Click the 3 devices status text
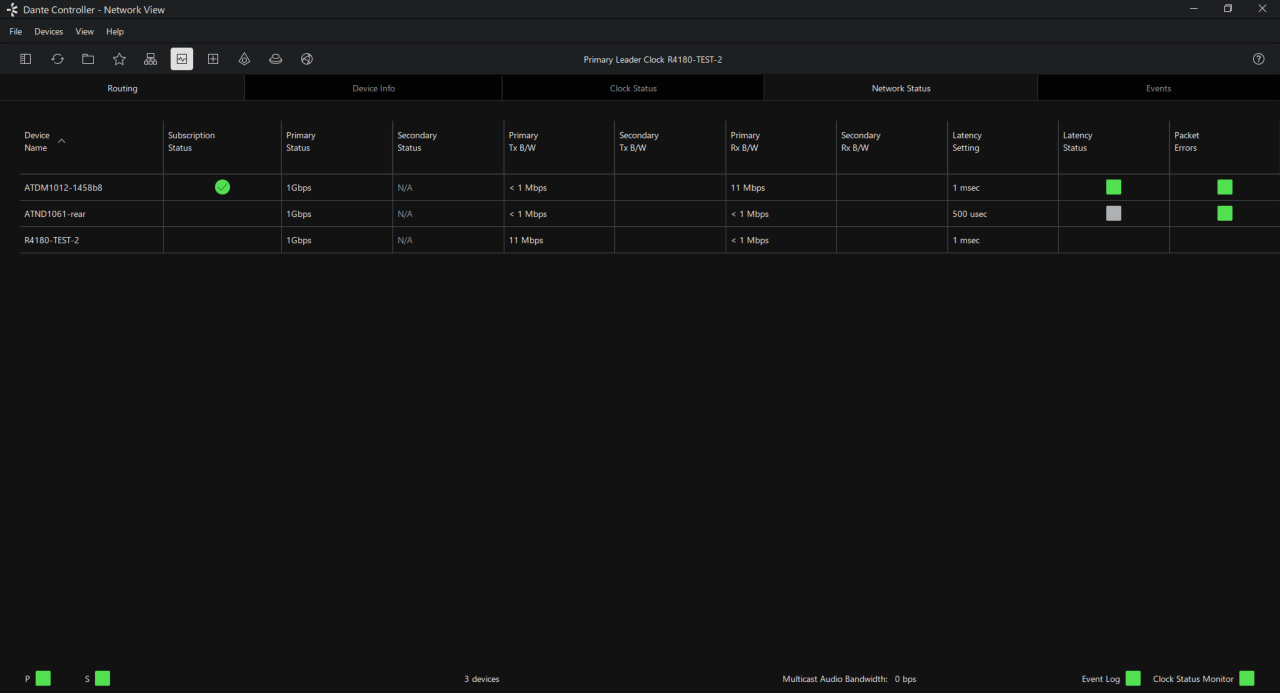The width and height of the screenshot is (1280, 693). coord(482,679)
